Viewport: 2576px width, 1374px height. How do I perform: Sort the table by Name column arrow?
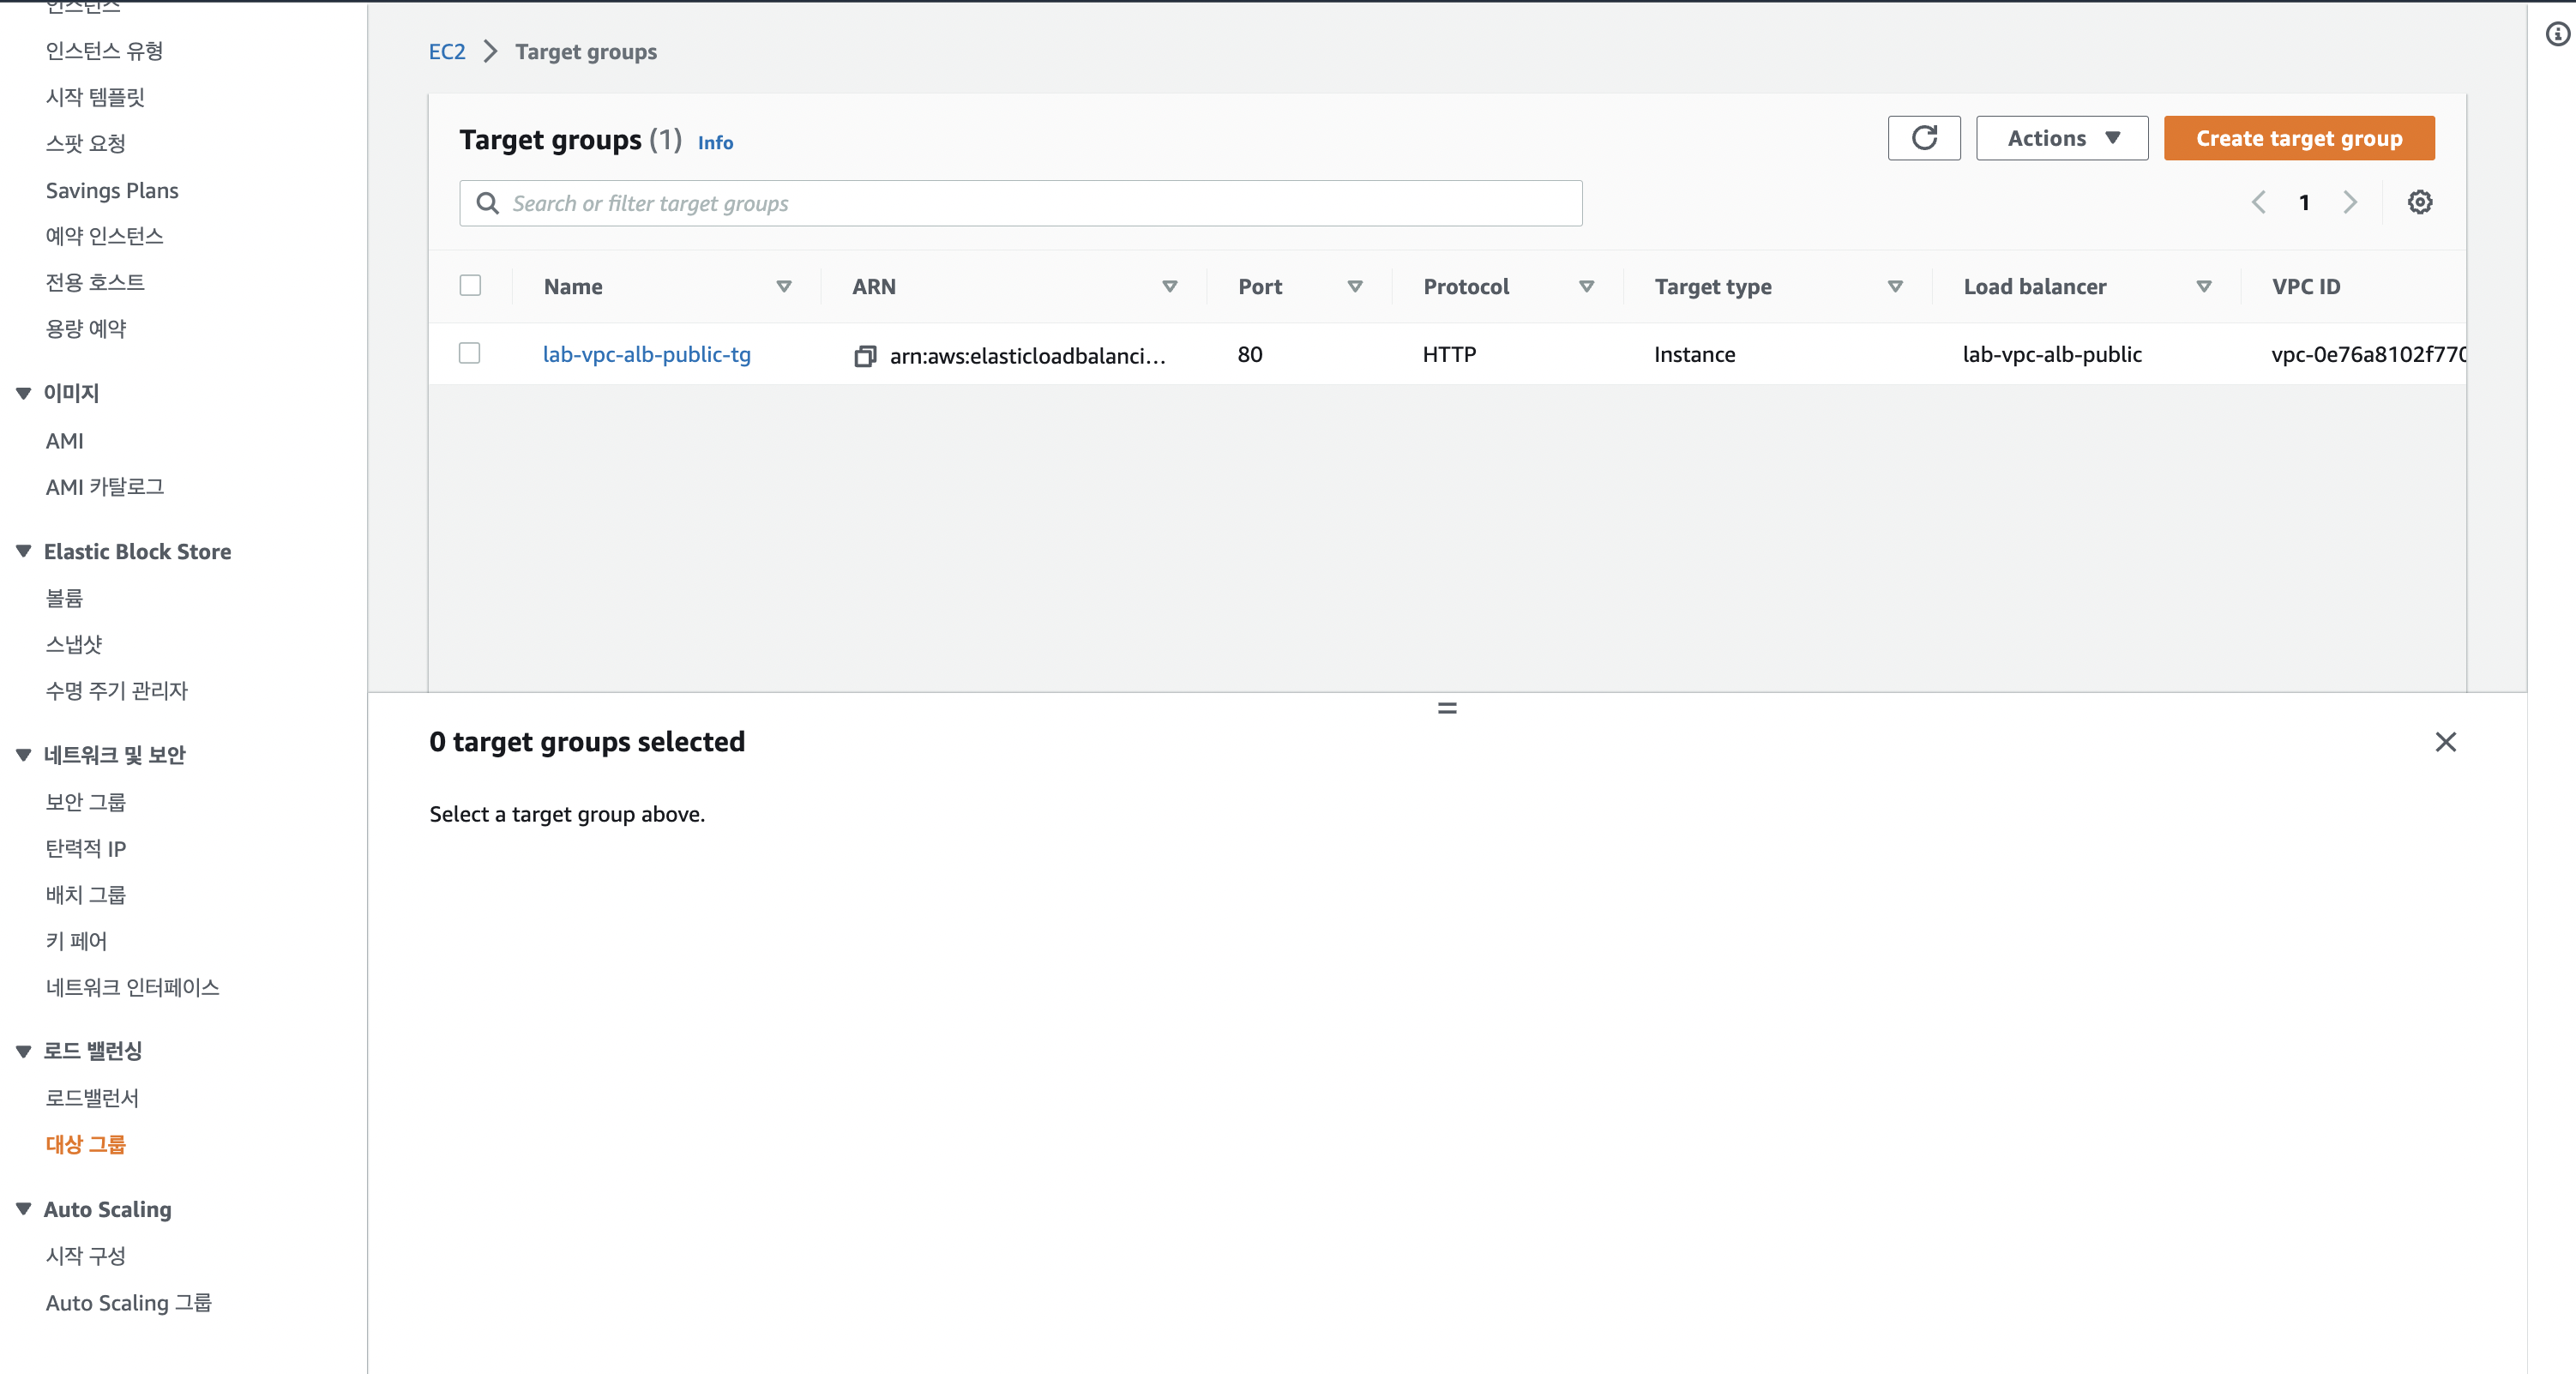tap(784, 287)
